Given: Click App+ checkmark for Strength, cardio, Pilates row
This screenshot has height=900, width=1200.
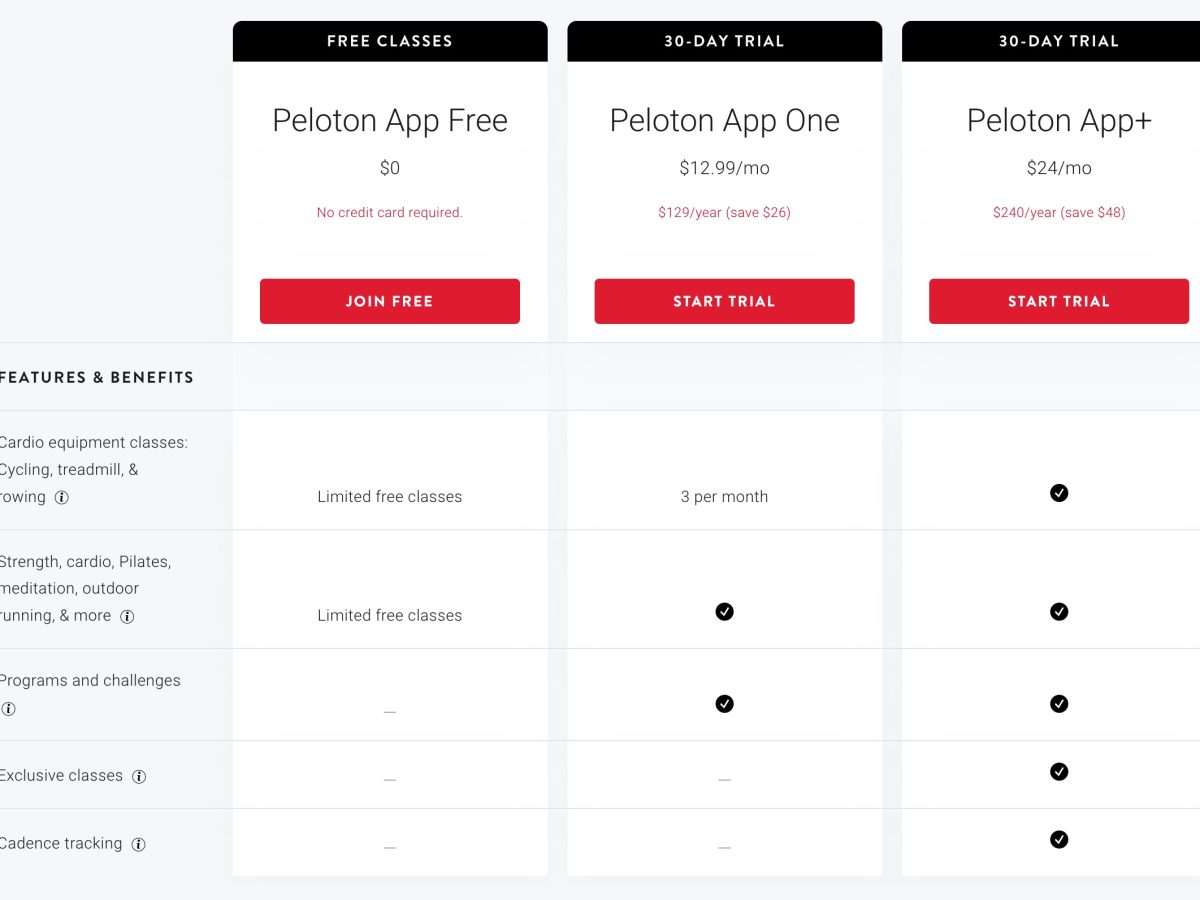Looking at the screenshot, I should 1059,612.
